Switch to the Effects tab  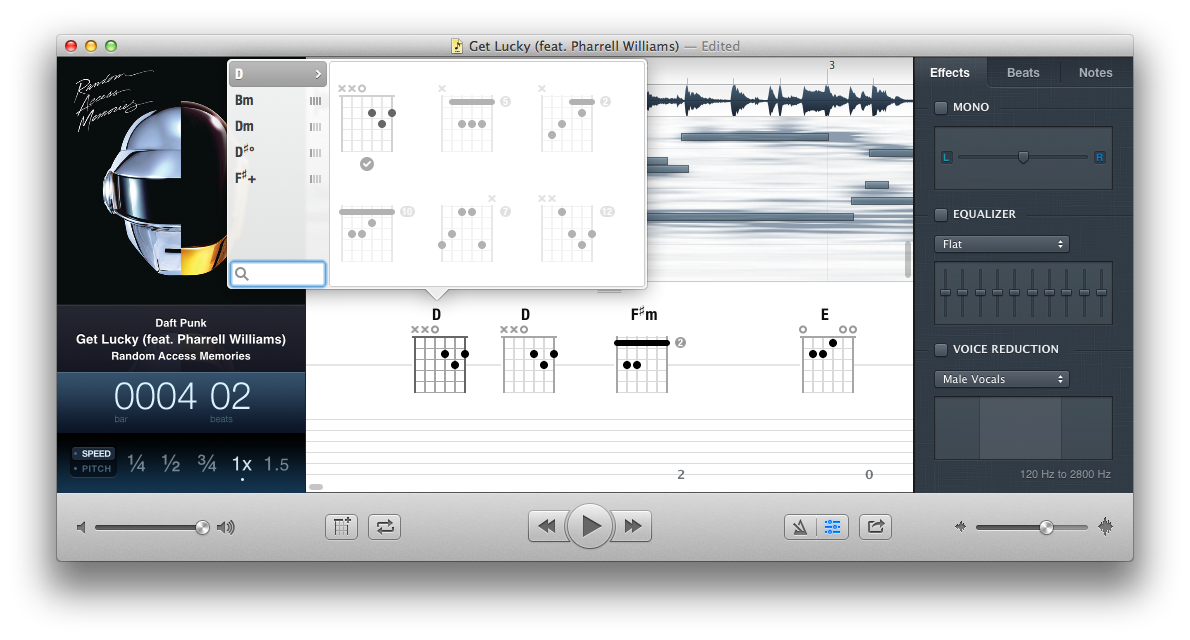pyautogui.click(x=949, y=73)
